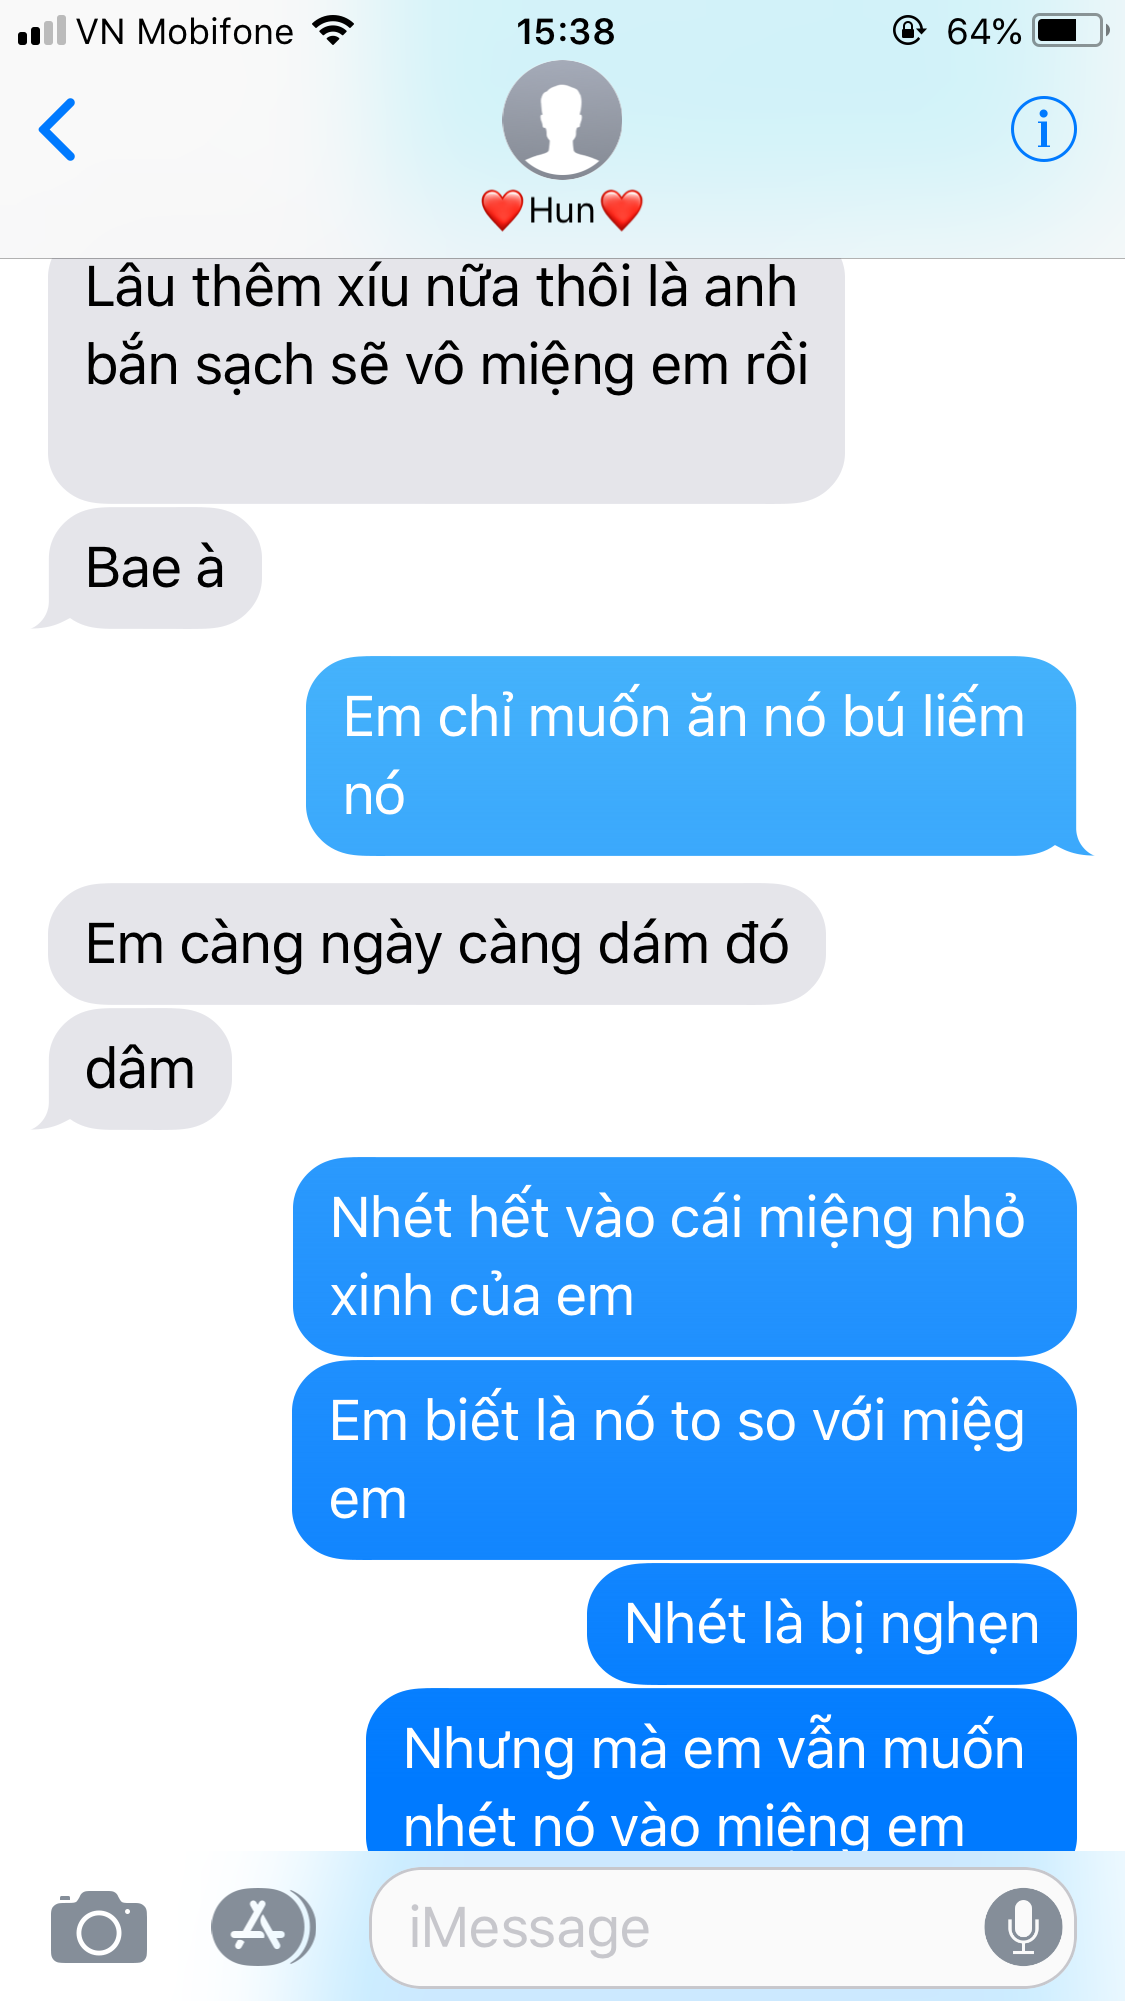This screenshot has height=2001, width=1125.
Task: Select the "Em càng ngày càng dám đó" bubble
Action: [x=437, y=944]
